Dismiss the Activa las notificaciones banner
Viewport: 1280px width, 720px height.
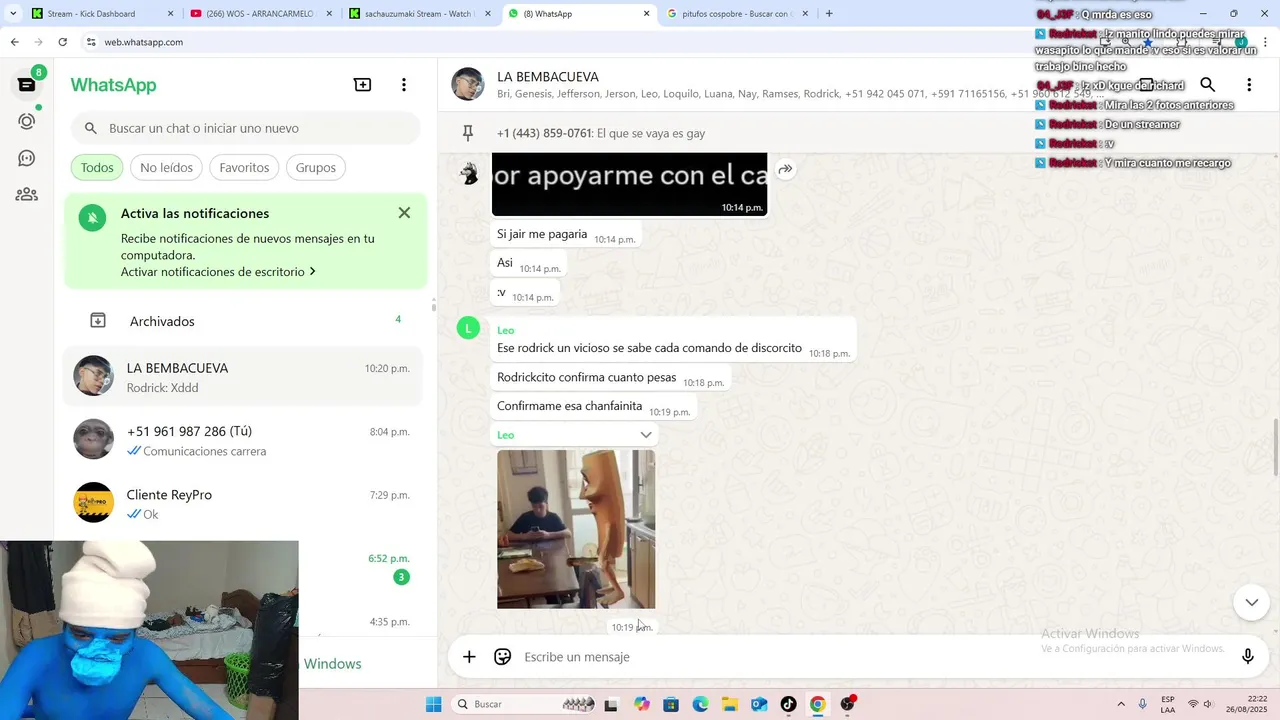tap(404, 213)
